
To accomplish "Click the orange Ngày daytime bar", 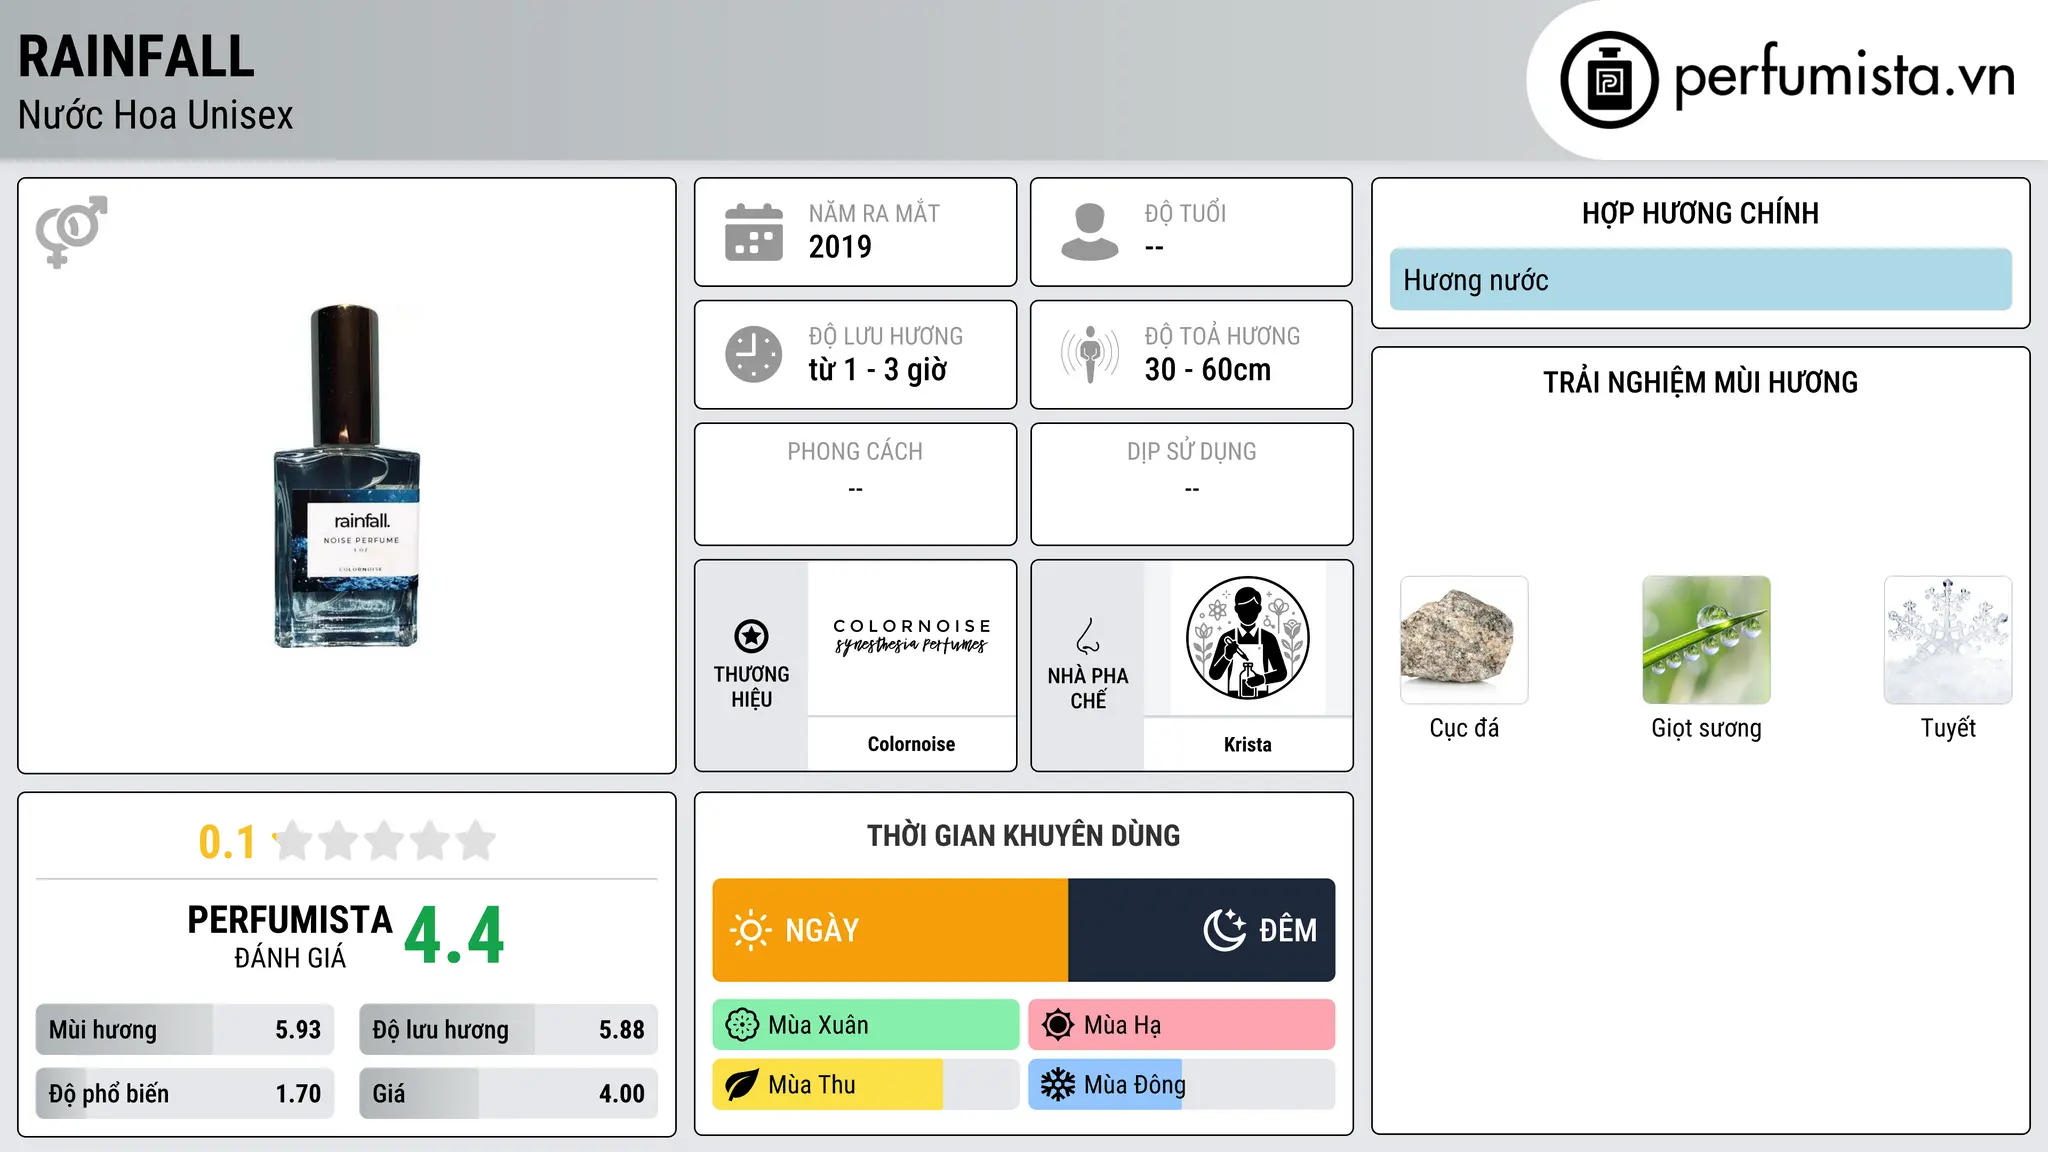I will click(x=890, y=930).
